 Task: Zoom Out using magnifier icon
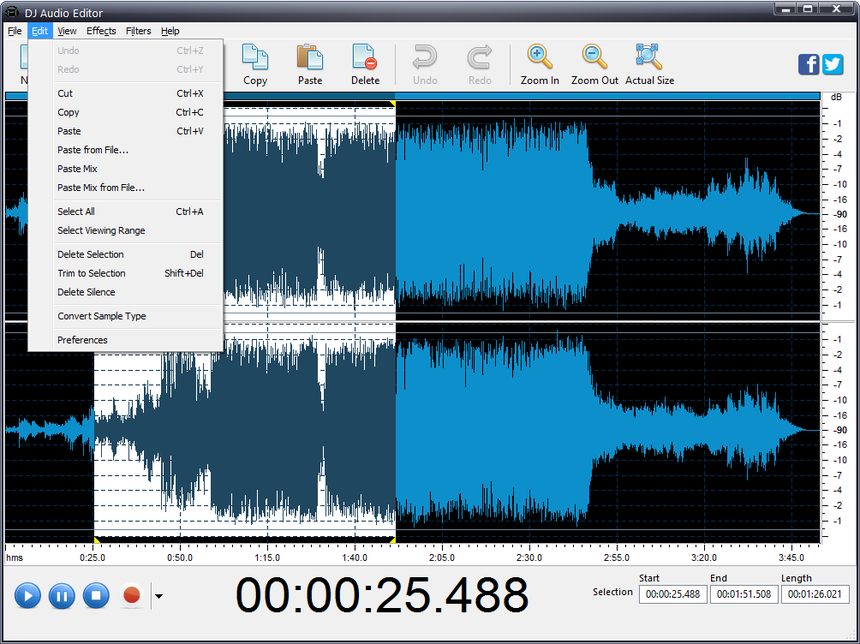[x=595, y=57]
